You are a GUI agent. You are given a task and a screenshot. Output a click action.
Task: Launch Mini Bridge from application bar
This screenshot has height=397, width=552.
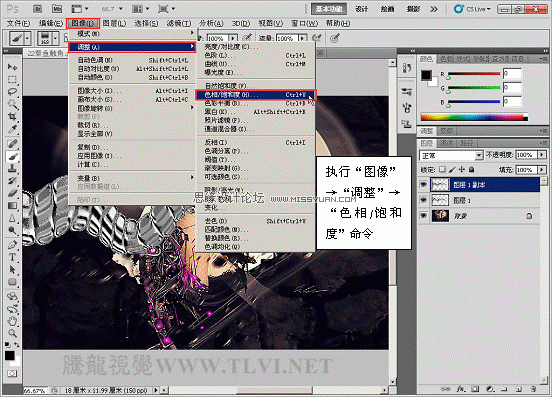coord(57,9)
